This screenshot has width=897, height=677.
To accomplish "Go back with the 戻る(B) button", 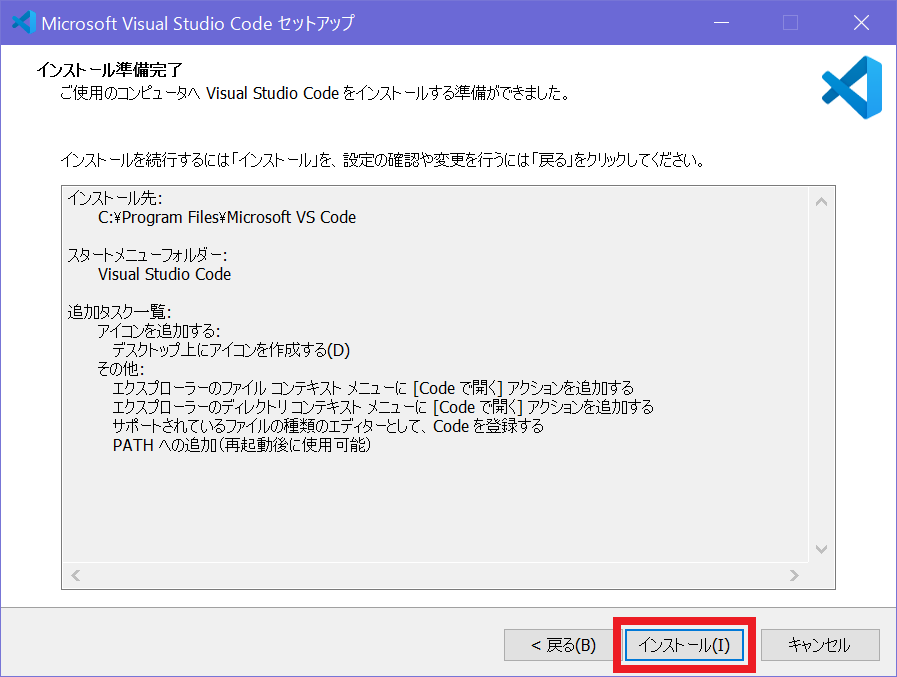I will (x=563, y=645).
